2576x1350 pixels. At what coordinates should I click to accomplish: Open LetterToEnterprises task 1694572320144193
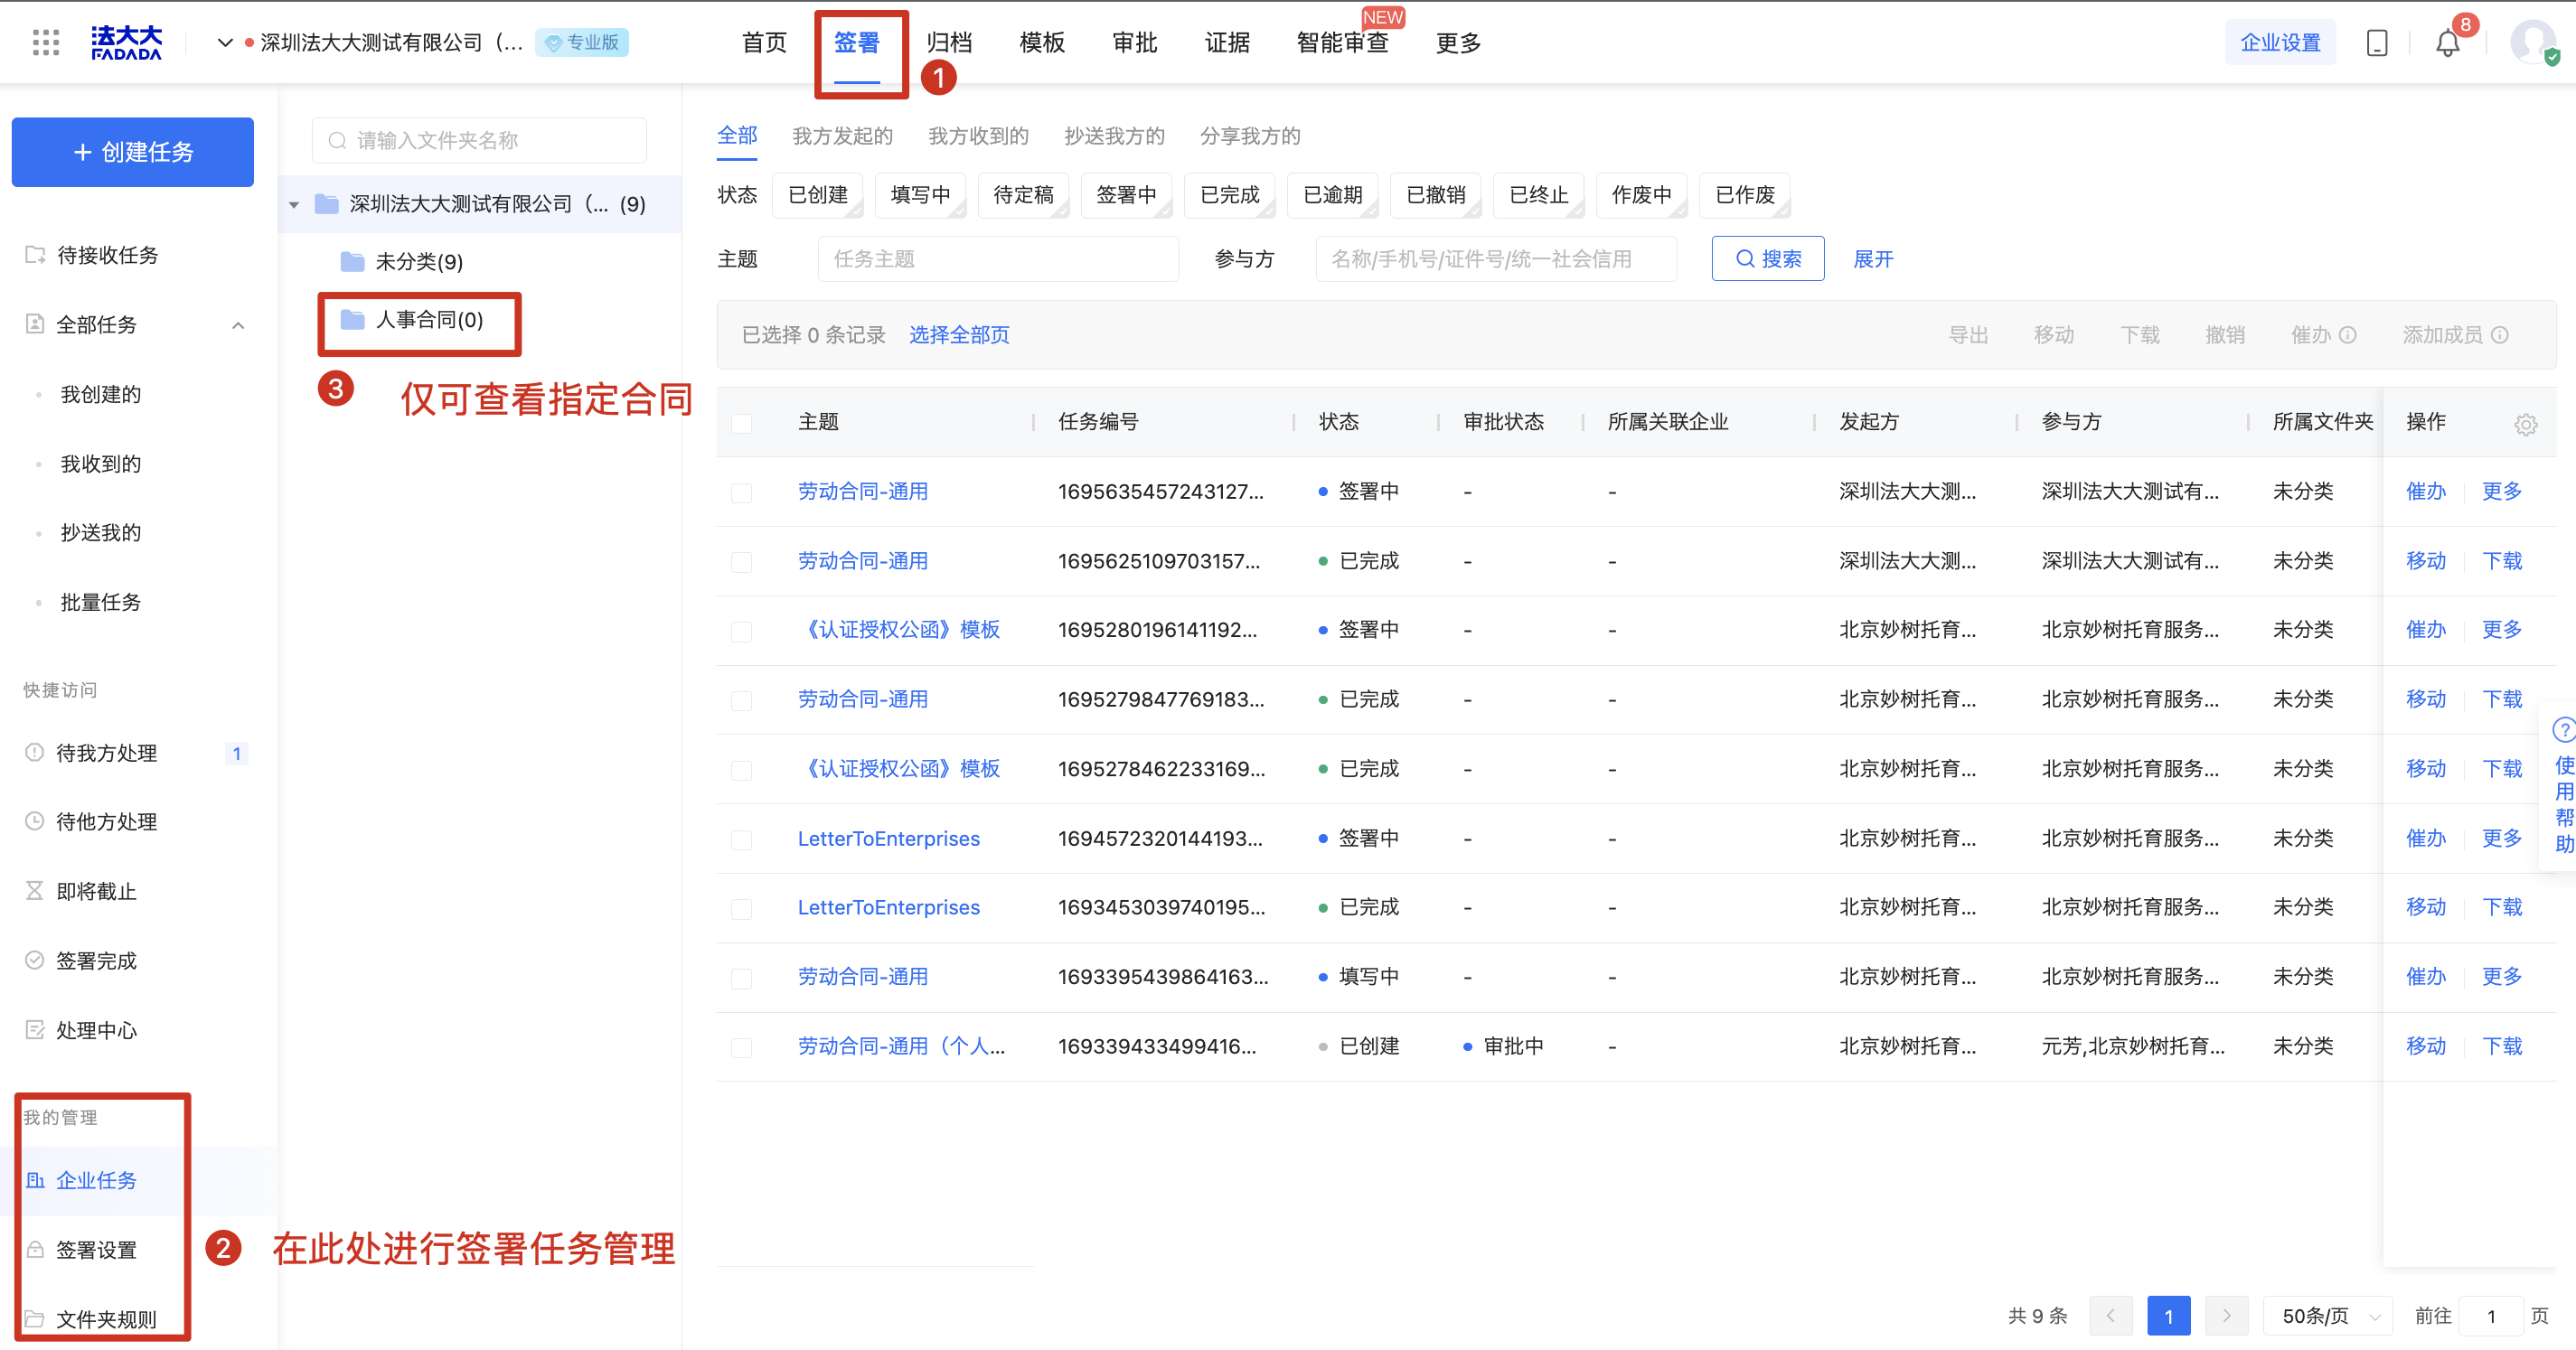888,839
